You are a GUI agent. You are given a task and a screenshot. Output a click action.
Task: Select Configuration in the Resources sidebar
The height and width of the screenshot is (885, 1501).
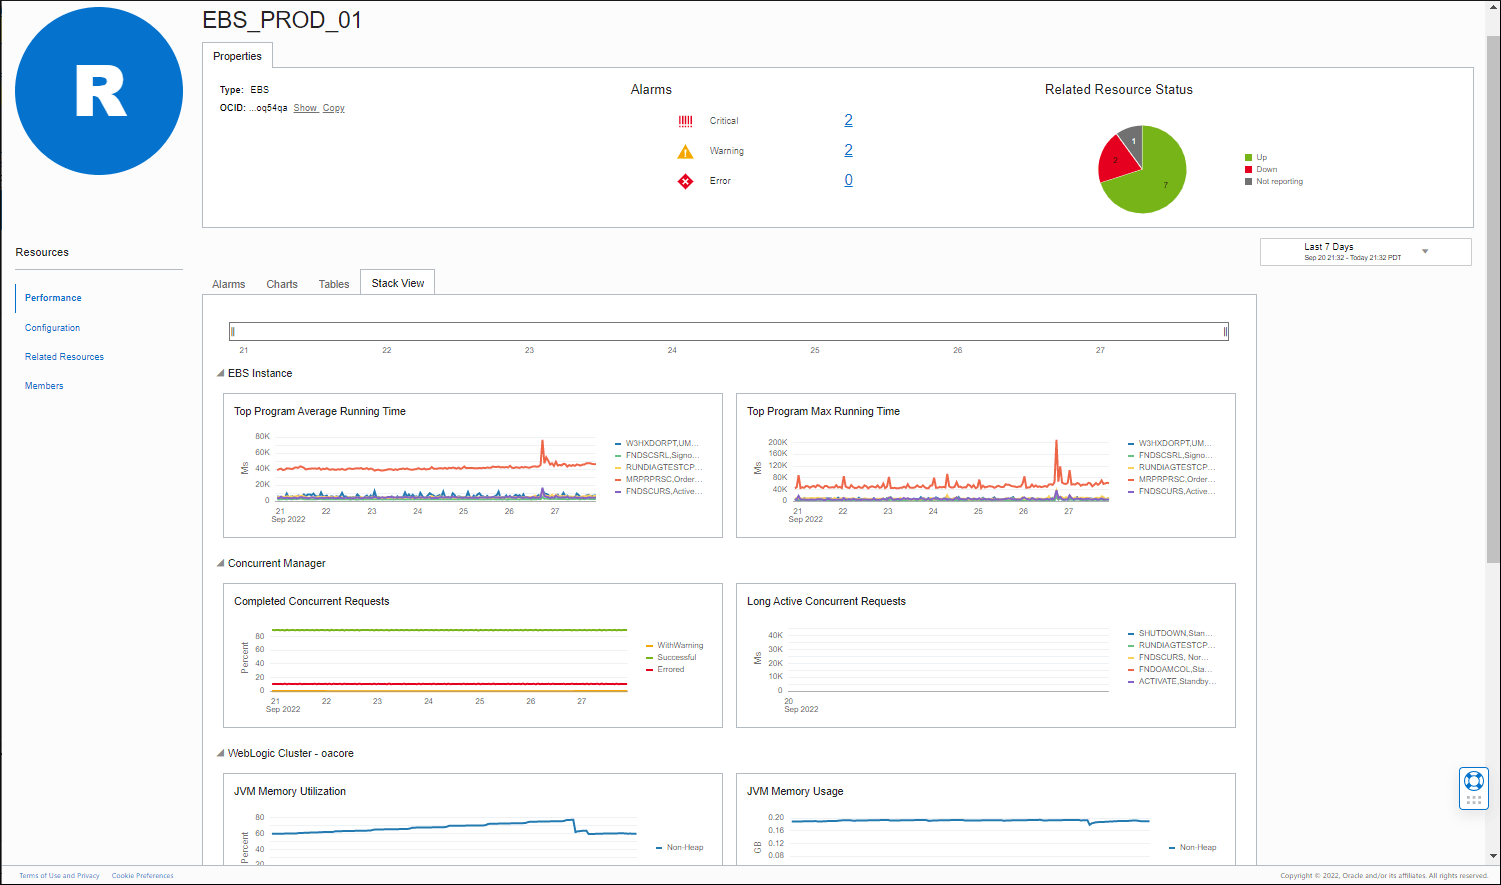tap(52, 327)
